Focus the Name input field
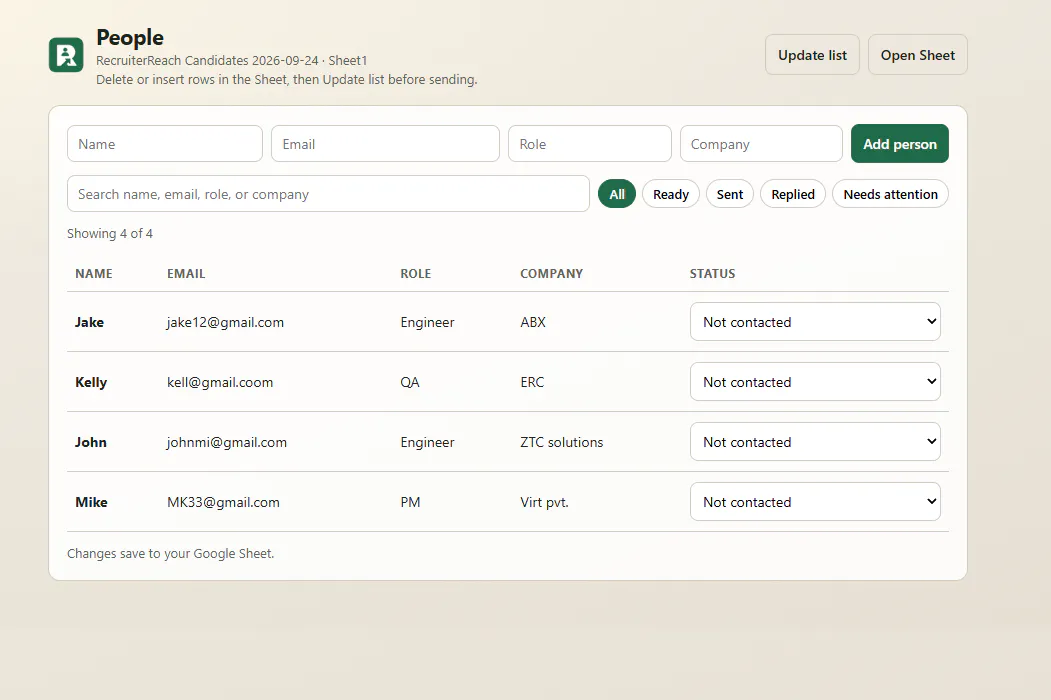 (165, 143)
